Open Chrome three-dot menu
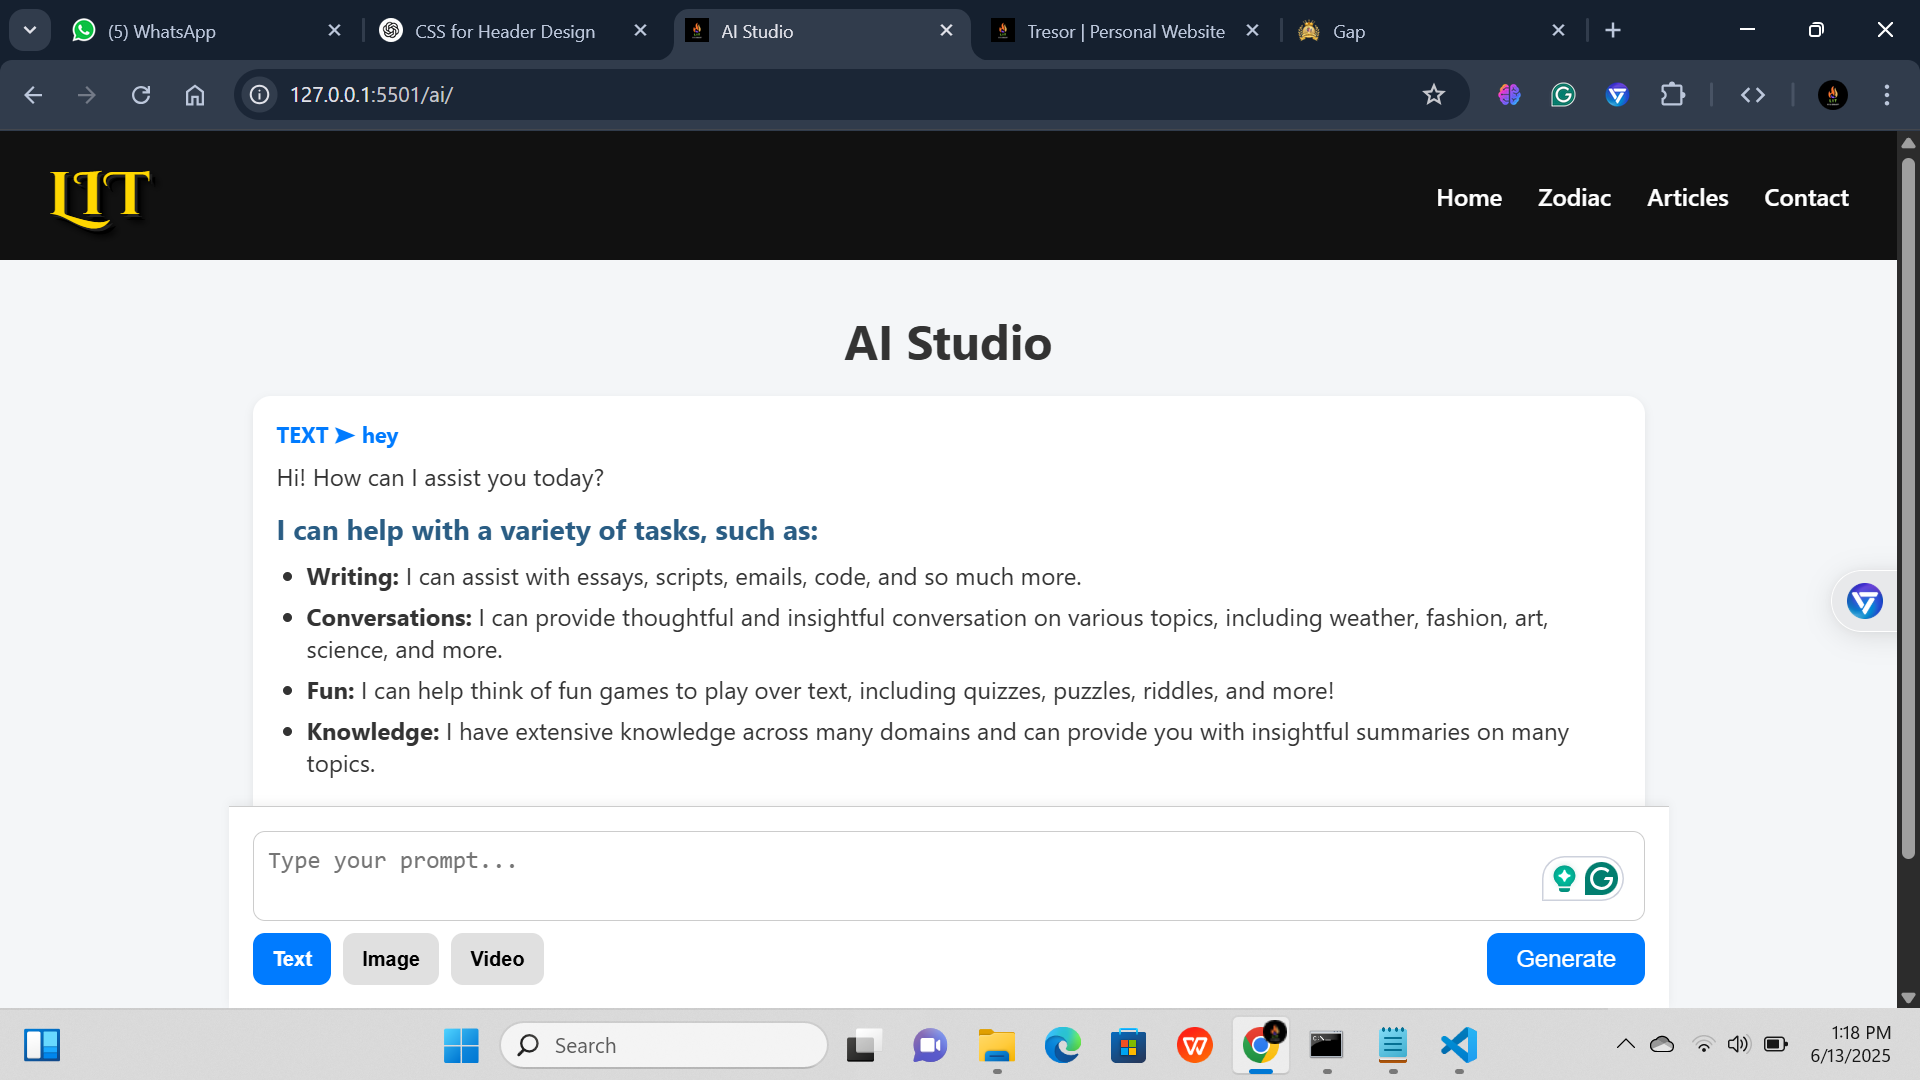The image size is (1920, 1080). (1886, 95)
